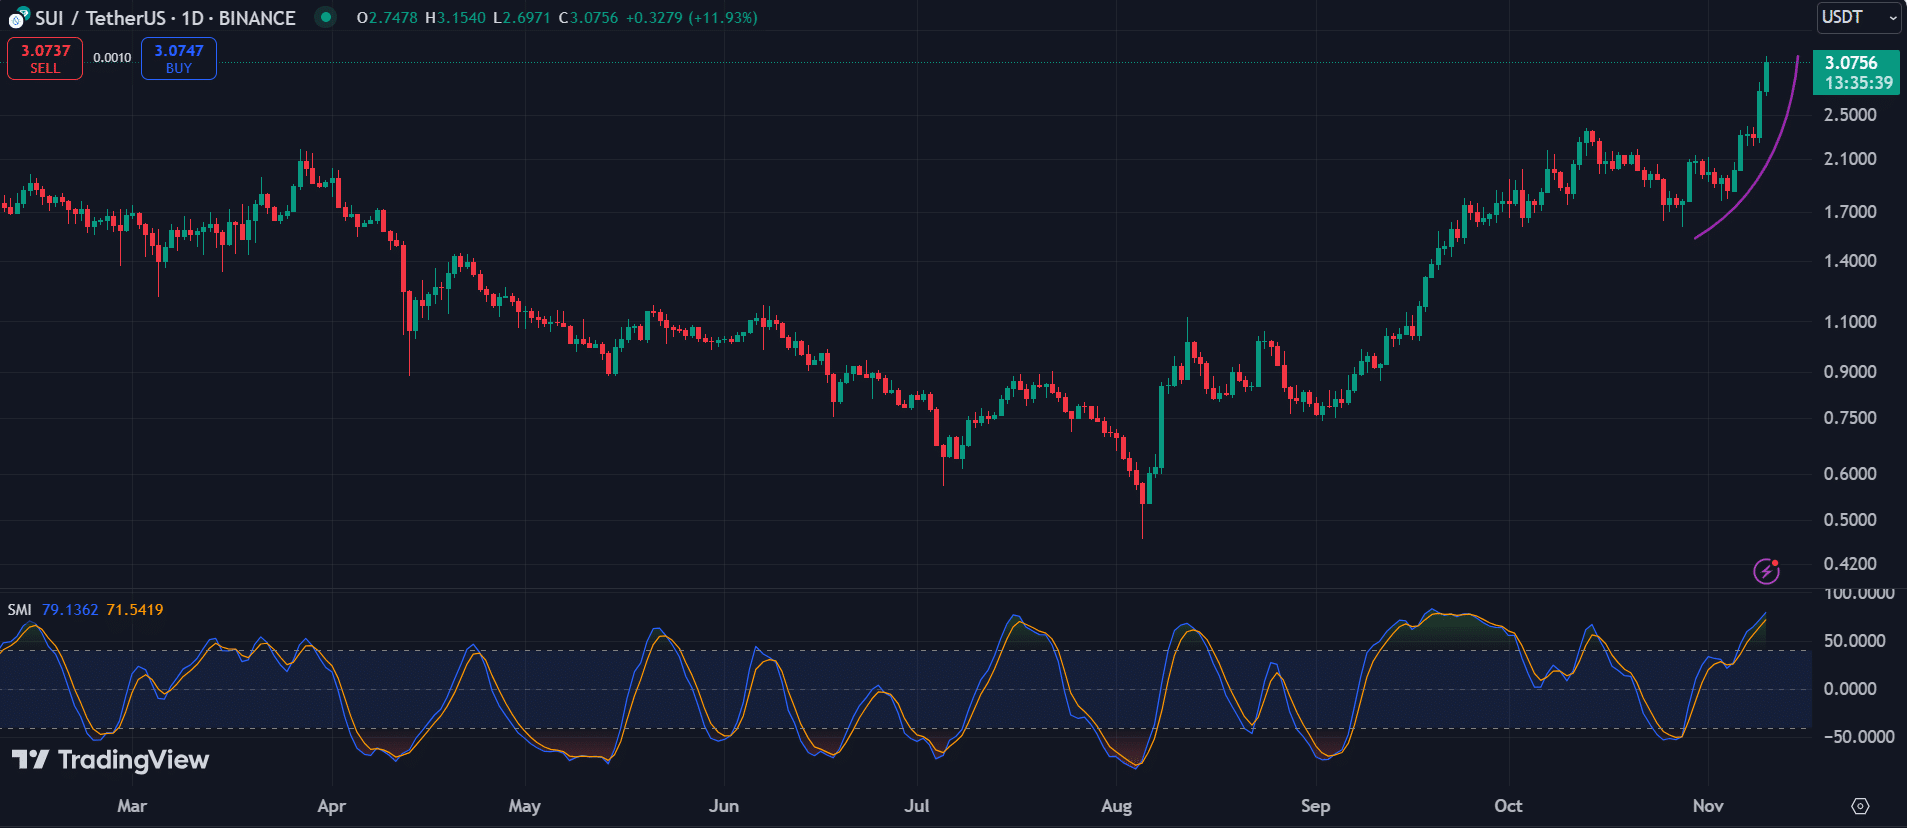
Task: Click the 3.0747 BUY button
Action: [179, 59]
